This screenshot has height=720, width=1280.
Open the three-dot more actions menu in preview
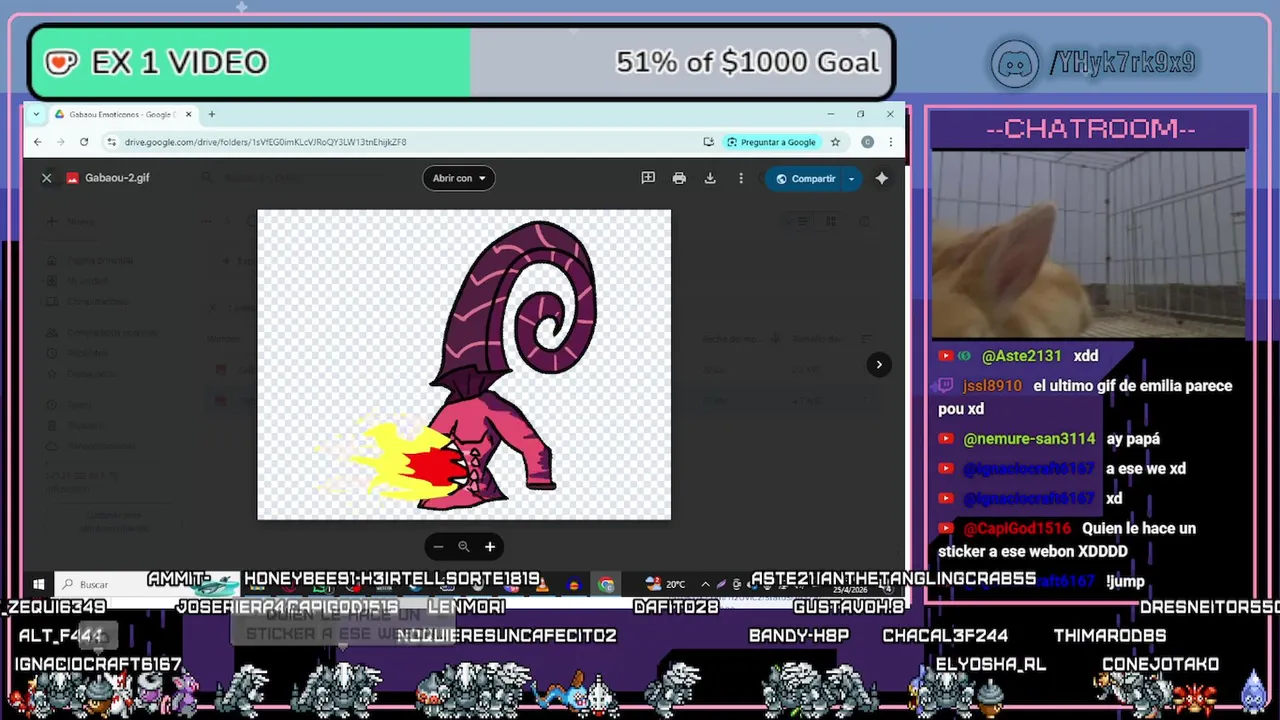tap(741, 178)
